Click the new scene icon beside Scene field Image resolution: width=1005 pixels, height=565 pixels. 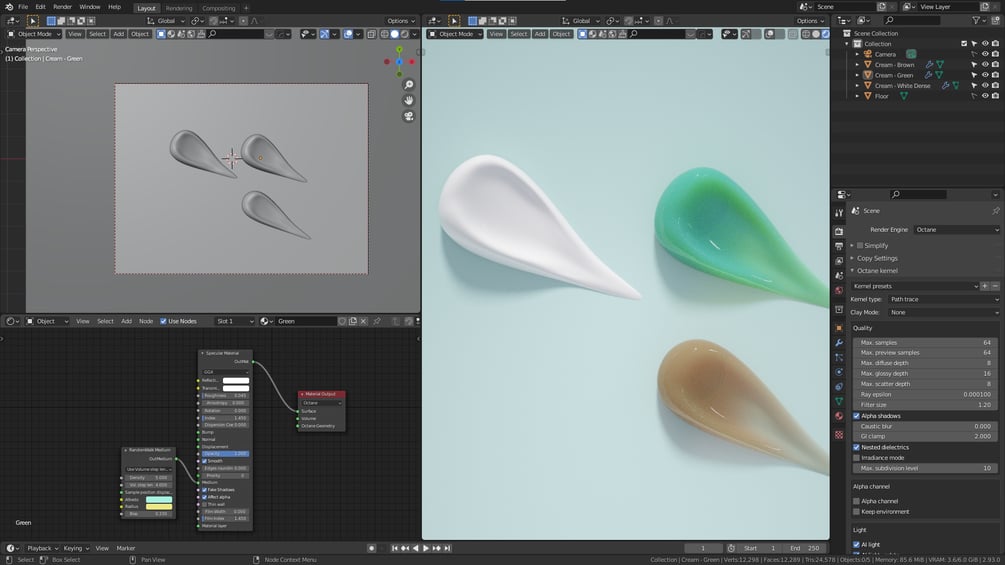tap(882, 7)
